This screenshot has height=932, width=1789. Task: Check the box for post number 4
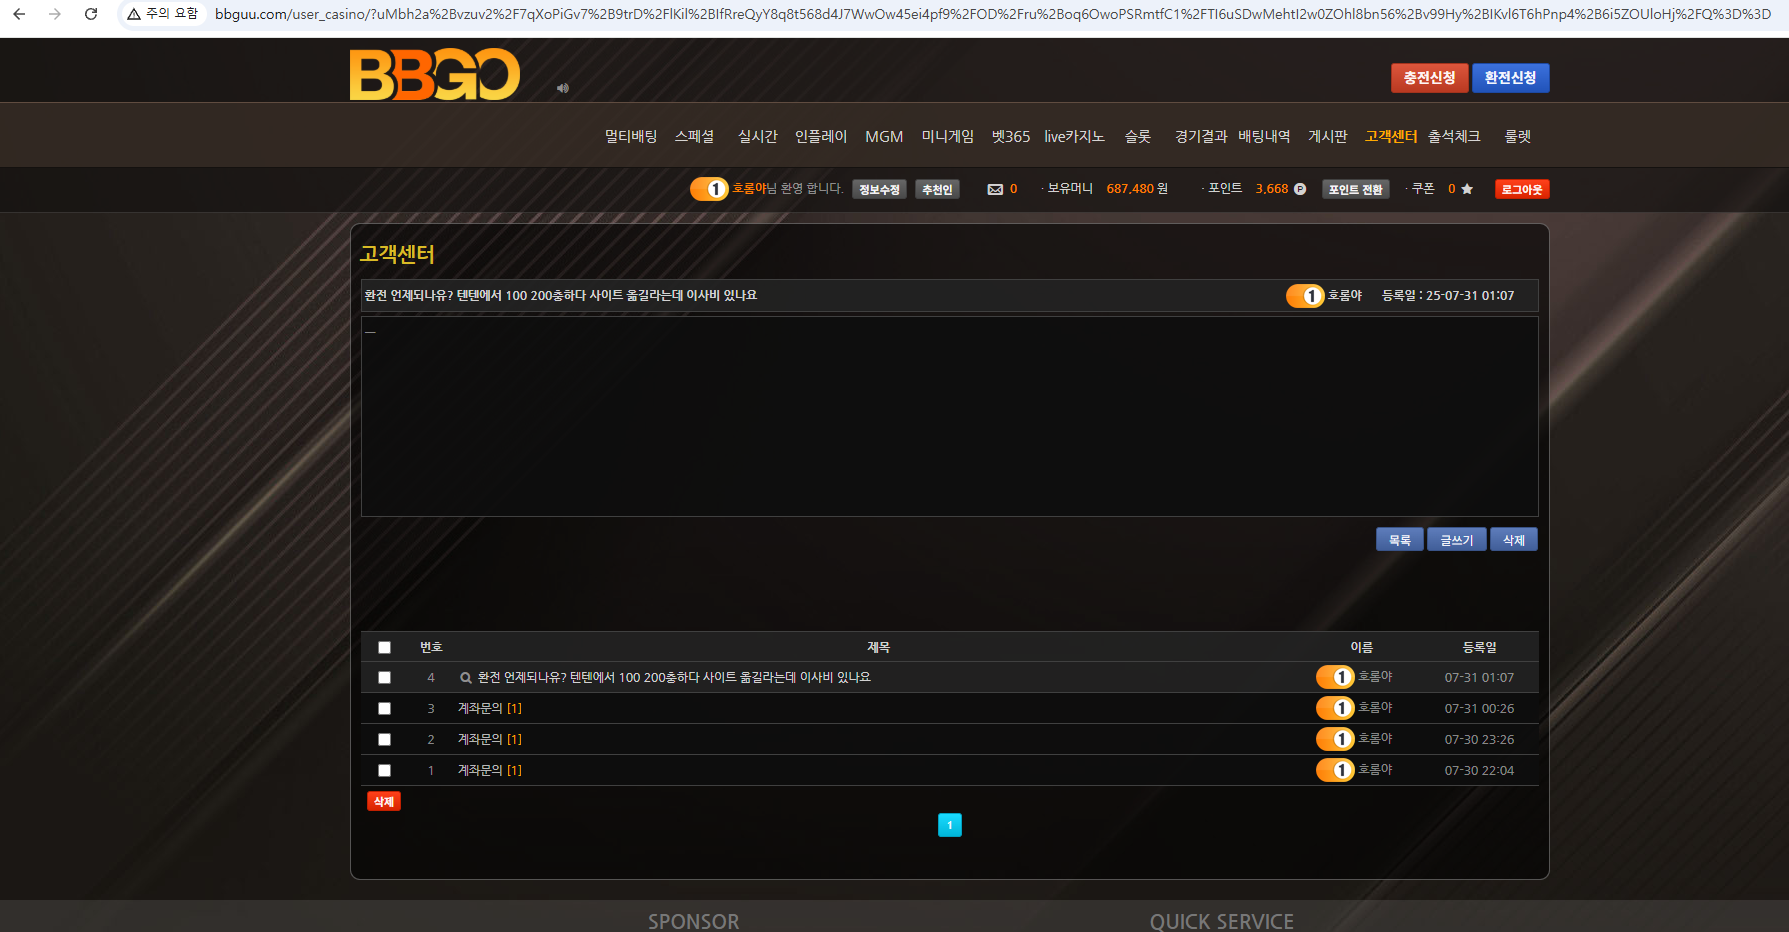tap(384, 678)
